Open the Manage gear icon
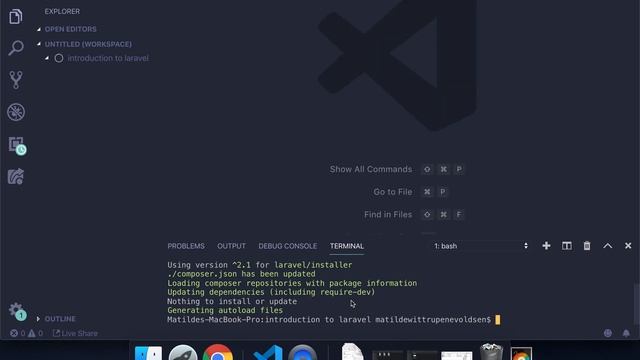Image resolution: width=640 pixels, height=360 pixels. point(16,311)
